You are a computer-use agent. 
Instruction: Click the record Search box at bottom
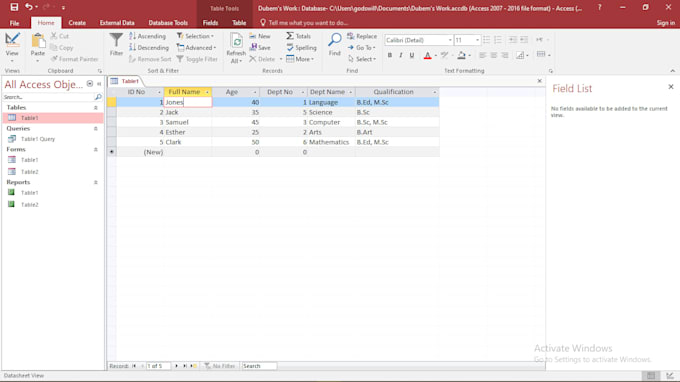pyautogui.click(x=259, y=366)
